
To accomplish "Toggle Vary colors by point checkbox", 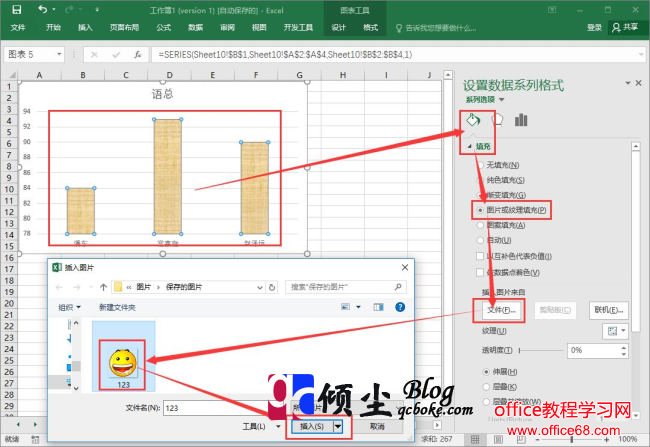I will (x=480, y=272).
